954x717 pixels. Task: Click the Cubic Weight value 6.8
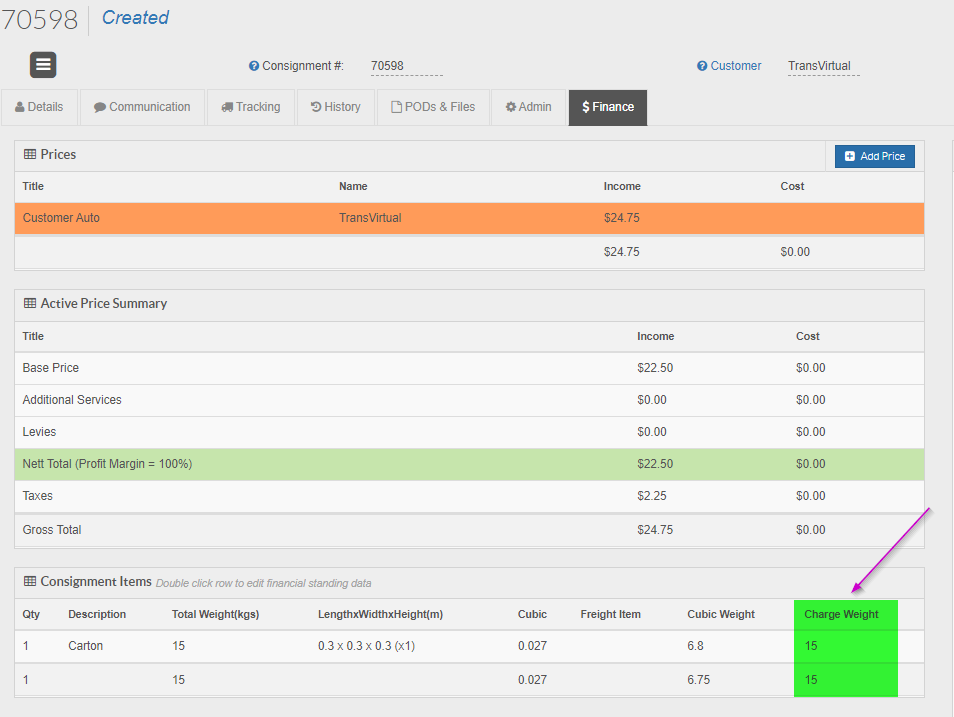click(x=695, y=646)
